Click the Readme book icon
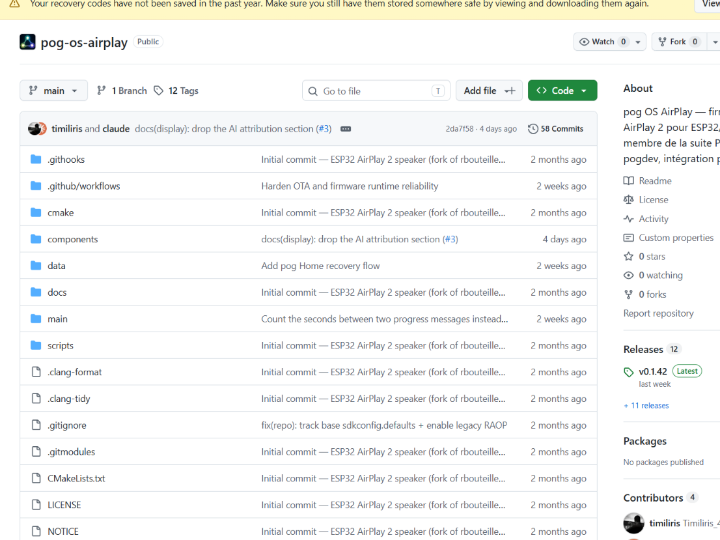This screenshot has height=540, width=720. coord(628,181)
